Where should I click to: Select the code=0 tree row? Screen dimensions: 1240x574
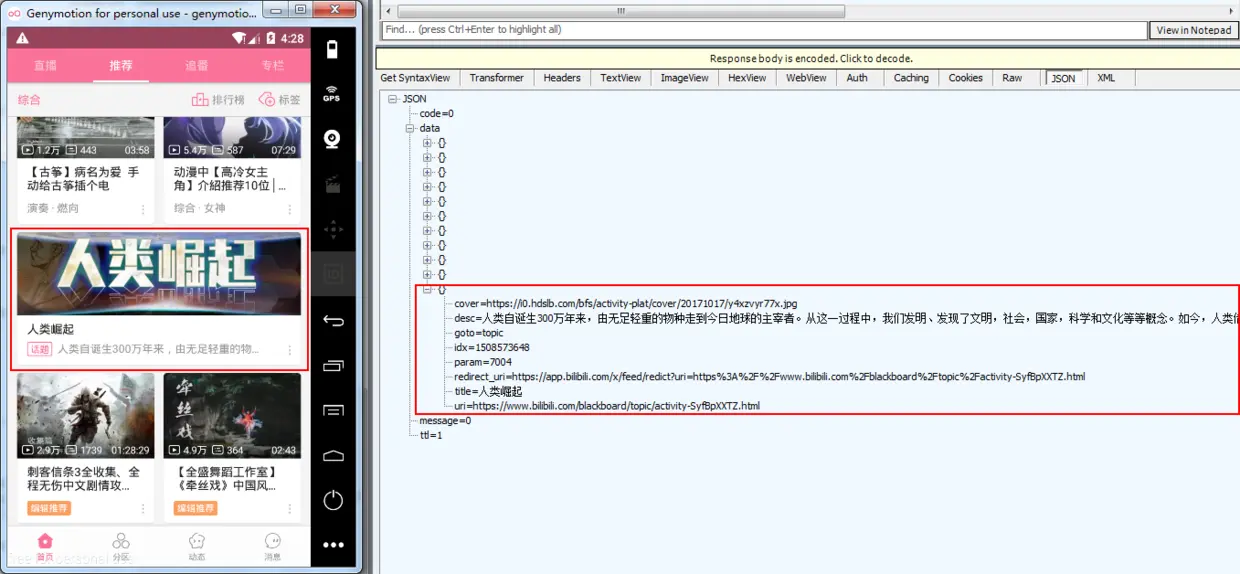point(436,114)
